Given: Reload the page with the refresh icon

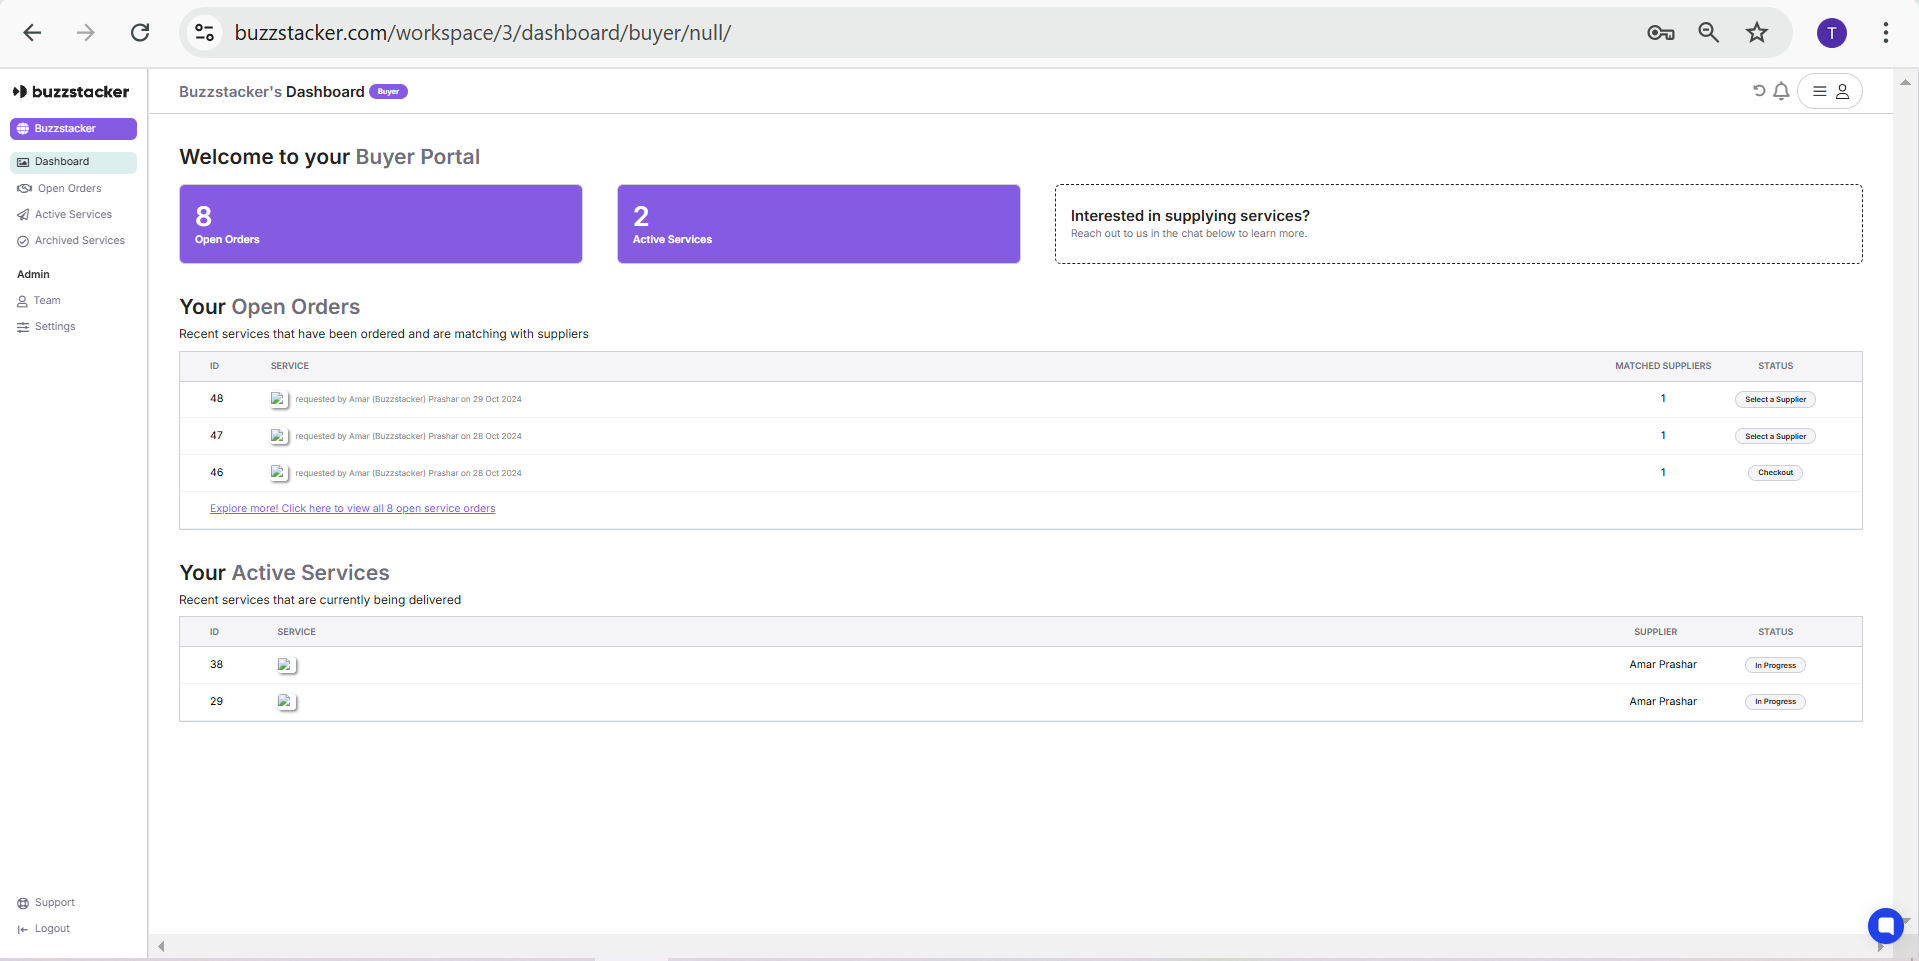Looking at the screenshot, I should [x=140, y=33].
